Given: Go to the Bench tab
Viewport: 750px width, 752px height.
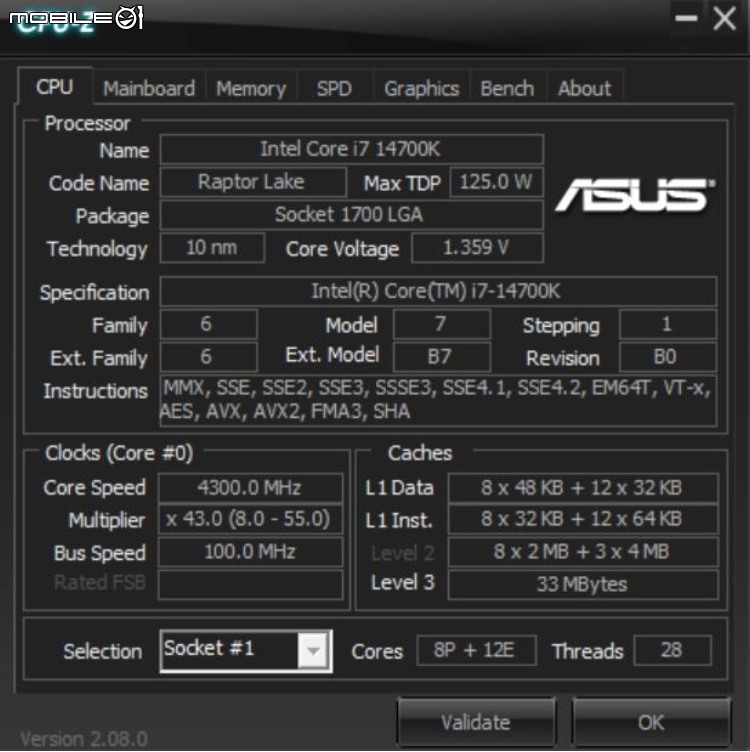Looking at the screenshot, I should [507, 89].
